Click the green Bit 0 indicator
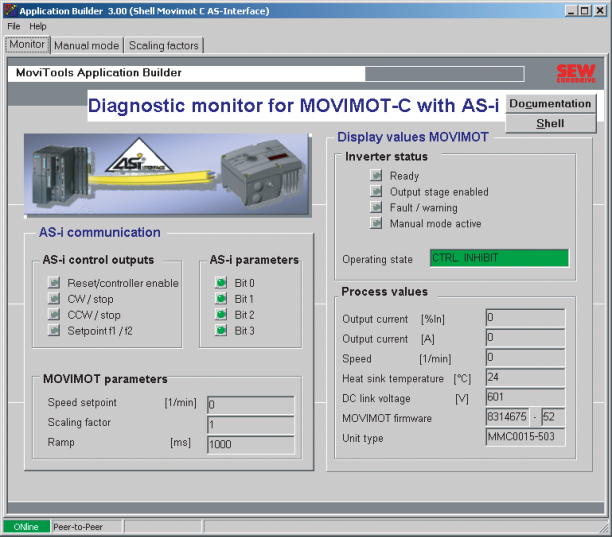The width and height of the screenshot is (612, 537). (221, 283)
